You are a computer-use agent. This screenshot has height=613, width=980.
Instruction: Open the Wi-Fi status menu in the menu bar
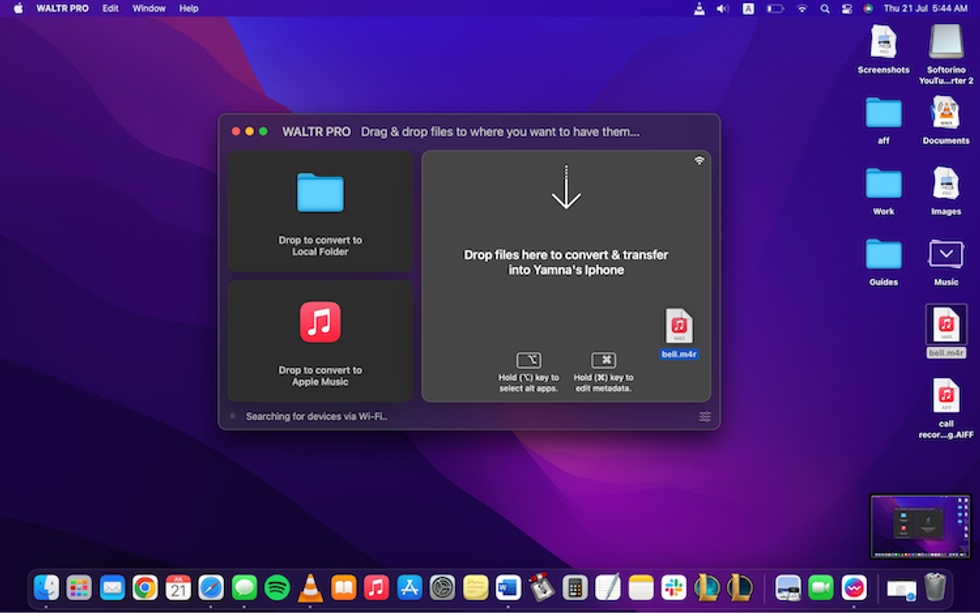[x=801, y=8]
